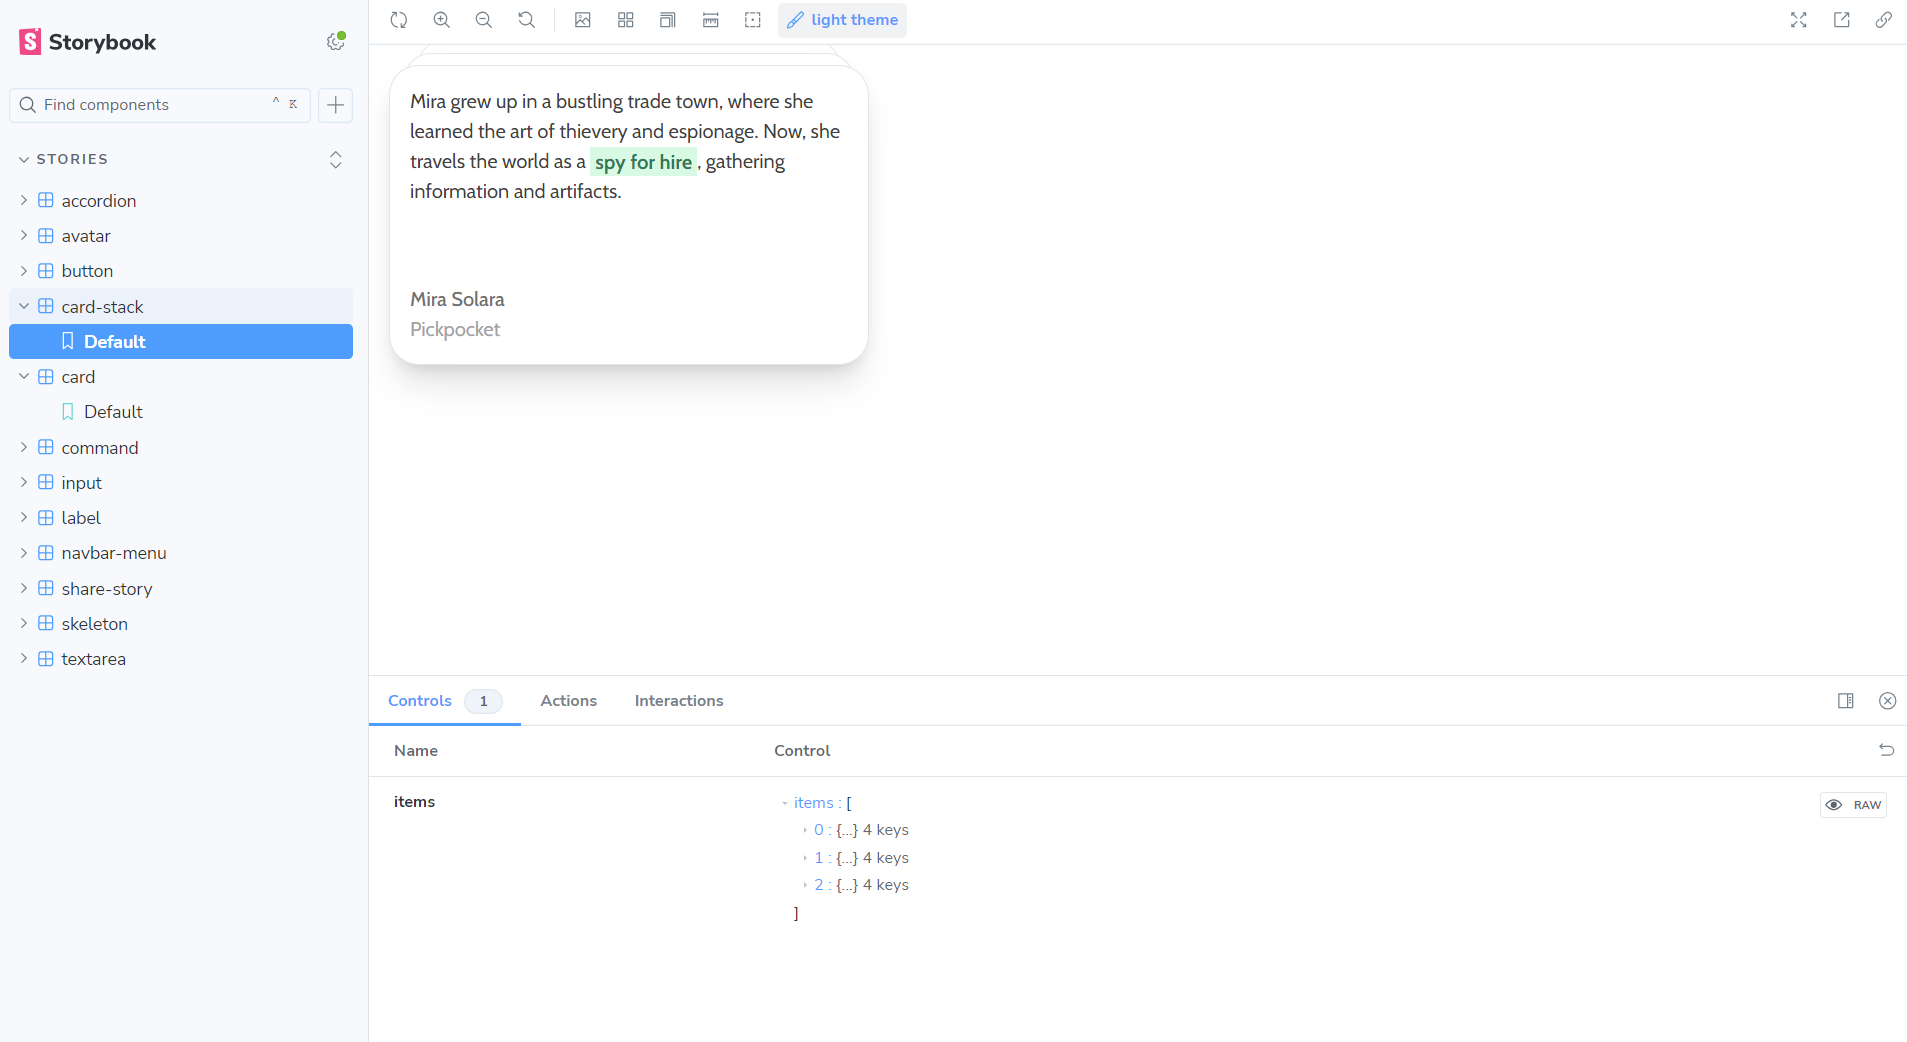Open canvas in a new tab
Screen dimensions: 1907x1042
(1841, 20)
